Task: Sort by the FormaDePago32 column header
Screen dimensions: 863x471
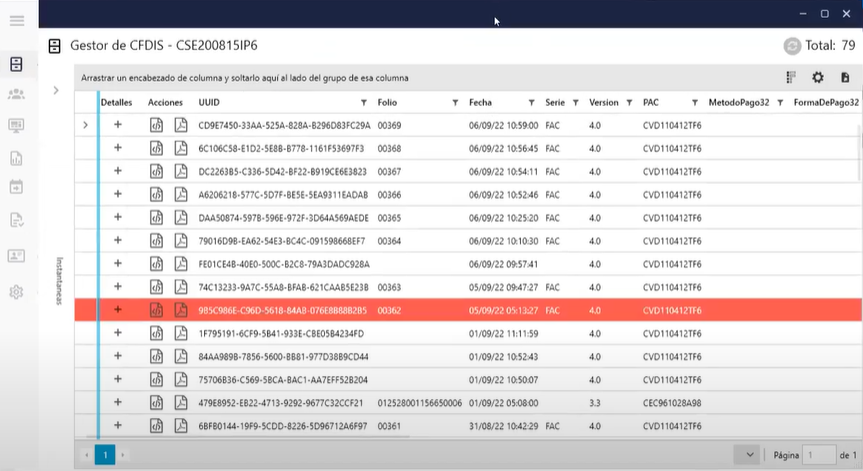Action: point(826,102)
